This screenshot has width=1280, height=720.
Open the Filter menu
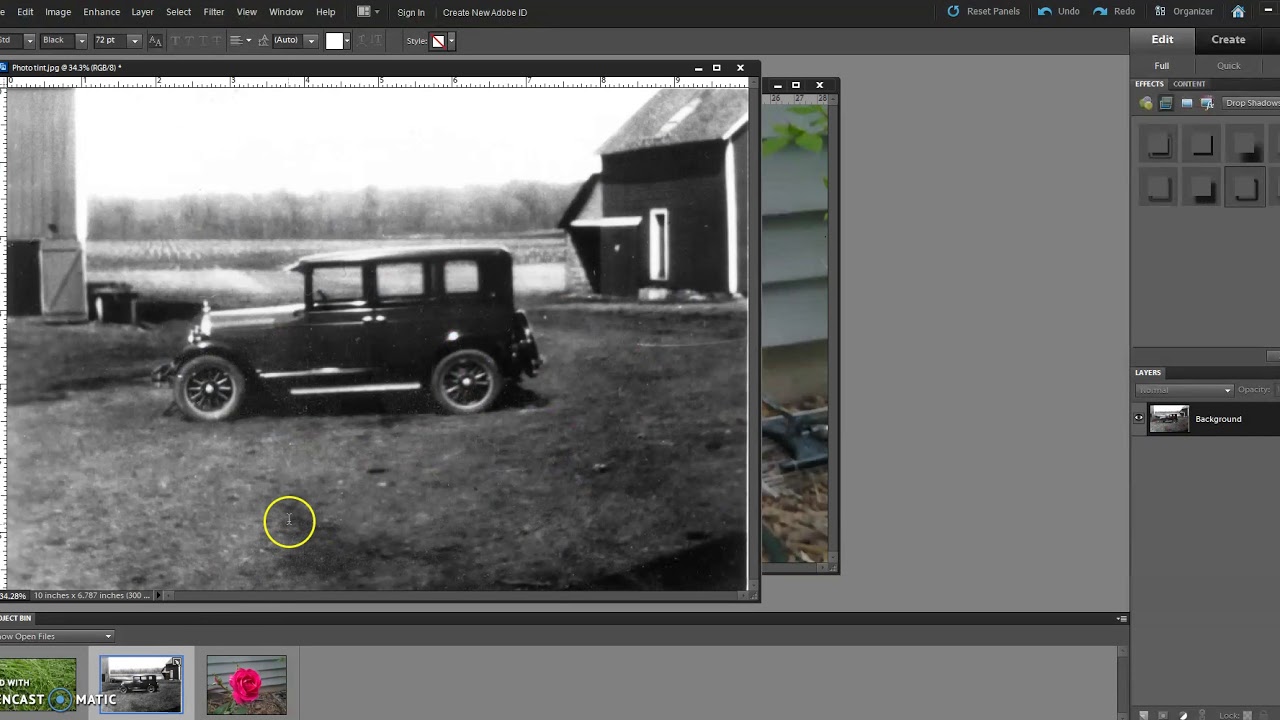[x=213, y=12]
